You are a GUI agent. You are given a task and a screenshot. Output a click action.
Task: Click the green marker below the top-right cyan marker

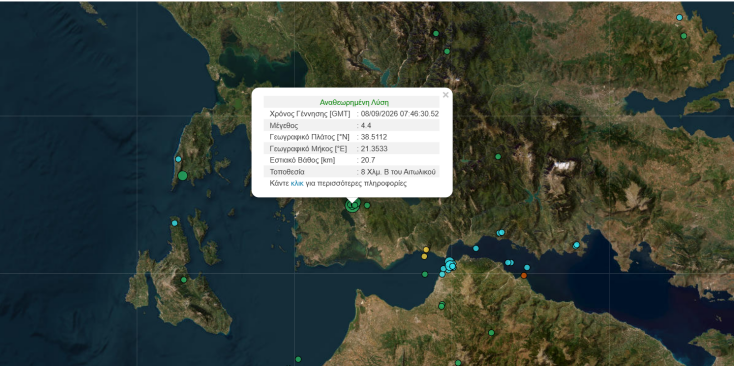(x=683, y=36)
